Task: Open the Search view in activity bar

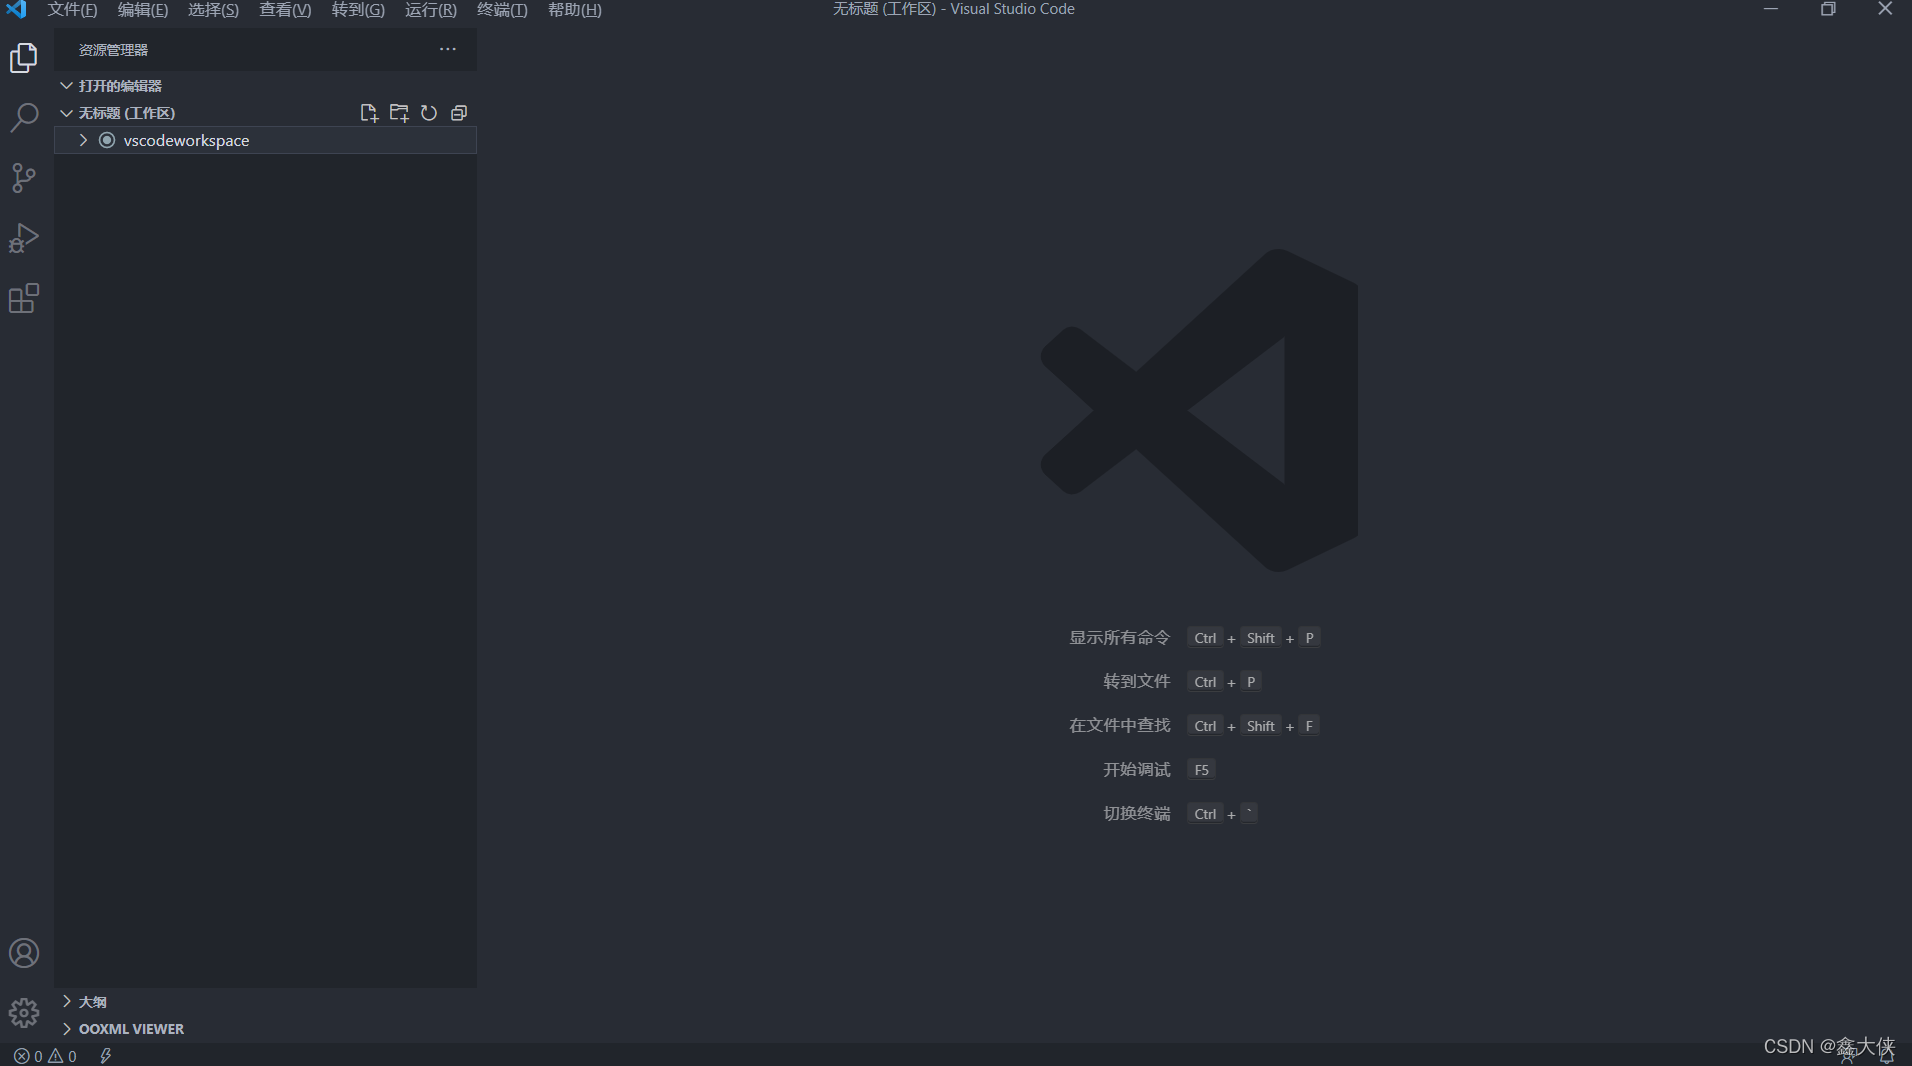Action: 24,118
